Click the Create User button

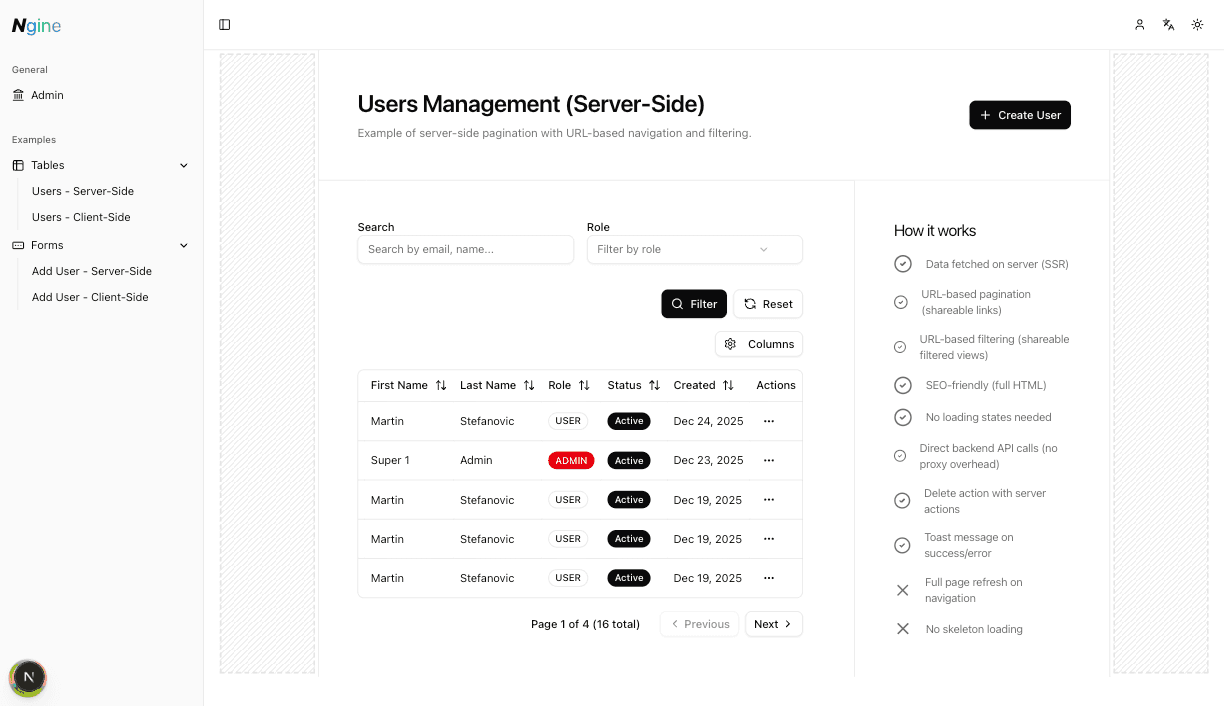pos(1020,115)
